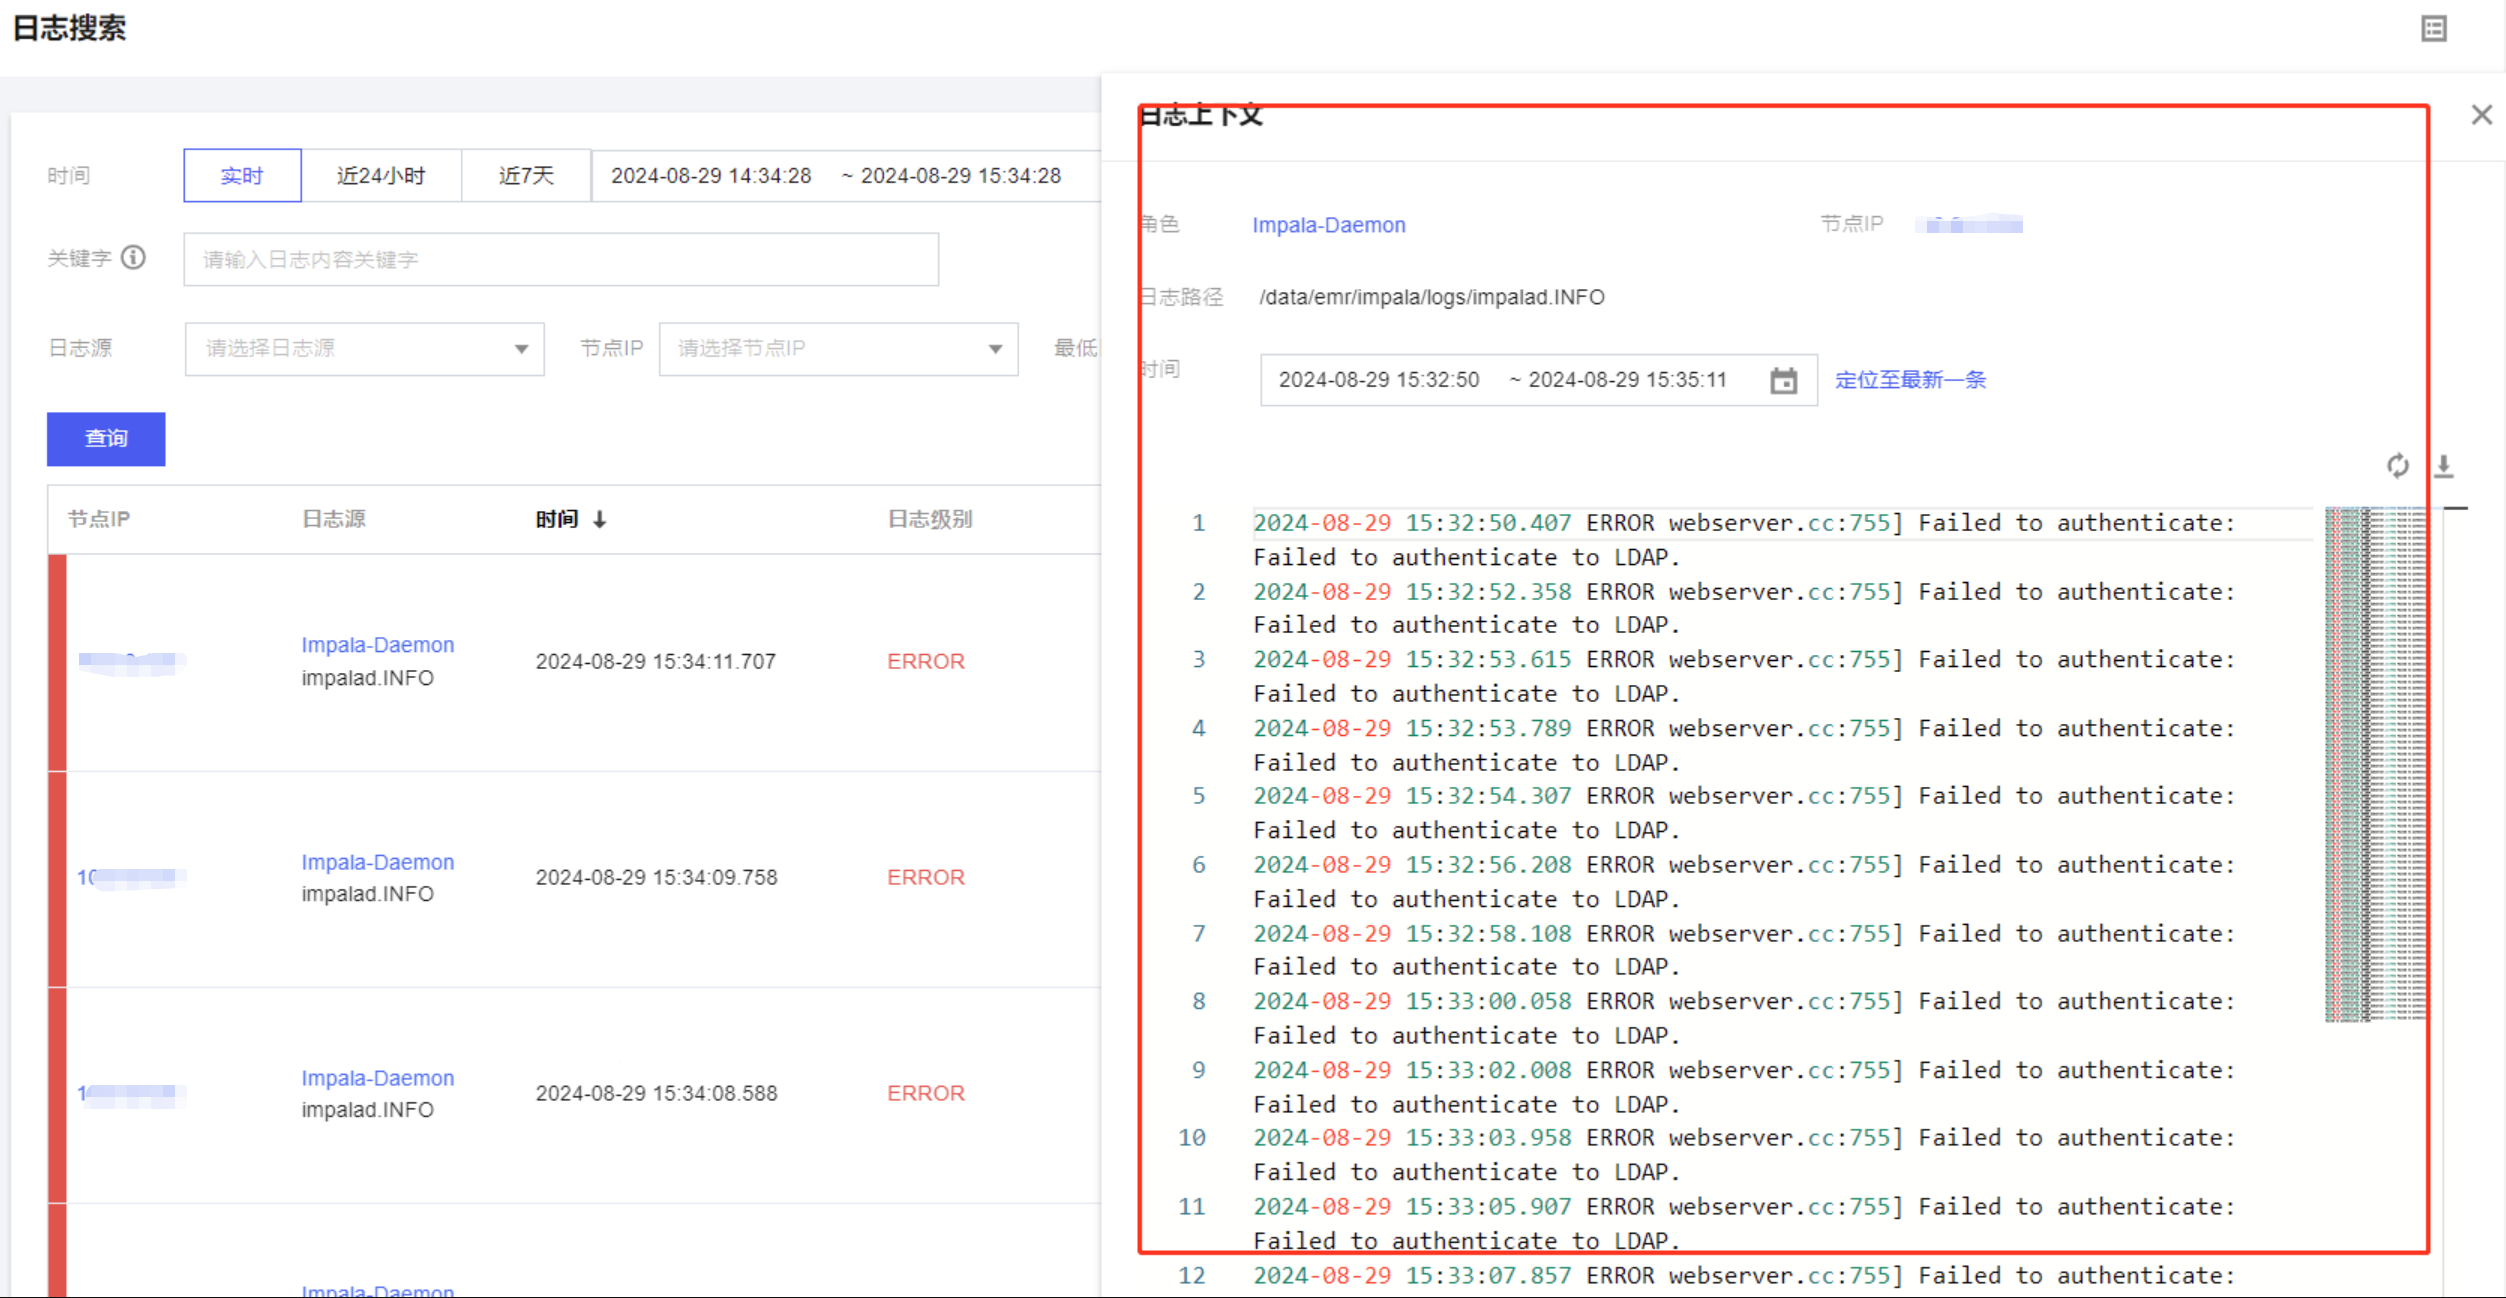The height and width of the screenshot is (1298, 2506).
Task: Open first row Impala-Daemon log source link
Action: (x=377, y=645)
